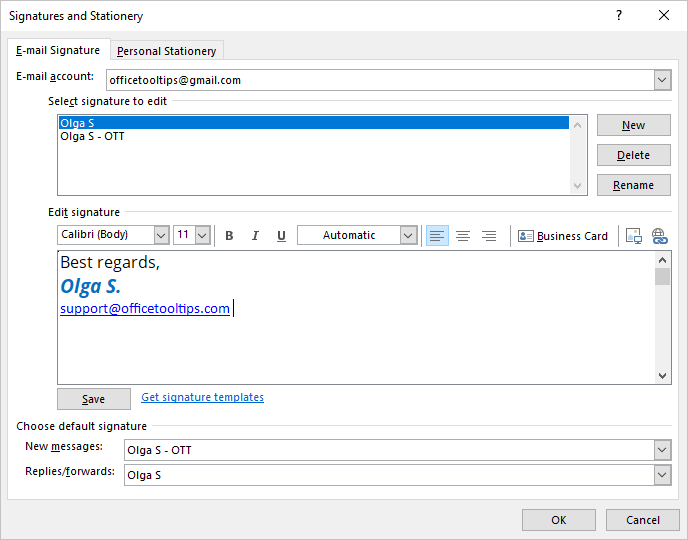Switch to the Personal Stationery tab
The width and height of the screenshot is (688, 540).
167,51
